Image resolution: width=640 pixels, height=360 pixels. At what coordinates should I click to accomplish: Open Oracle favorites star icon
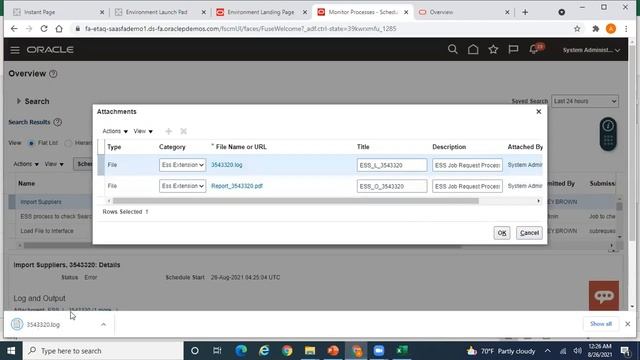(493, 49)
